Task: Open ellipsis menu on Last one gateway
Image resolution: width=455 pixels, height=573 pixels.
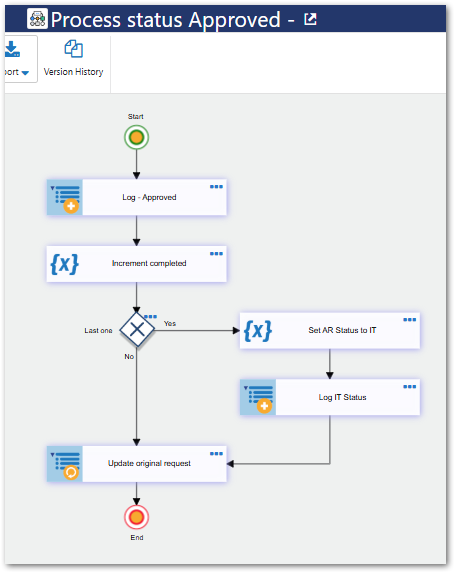Action: (x=150, y=316)
